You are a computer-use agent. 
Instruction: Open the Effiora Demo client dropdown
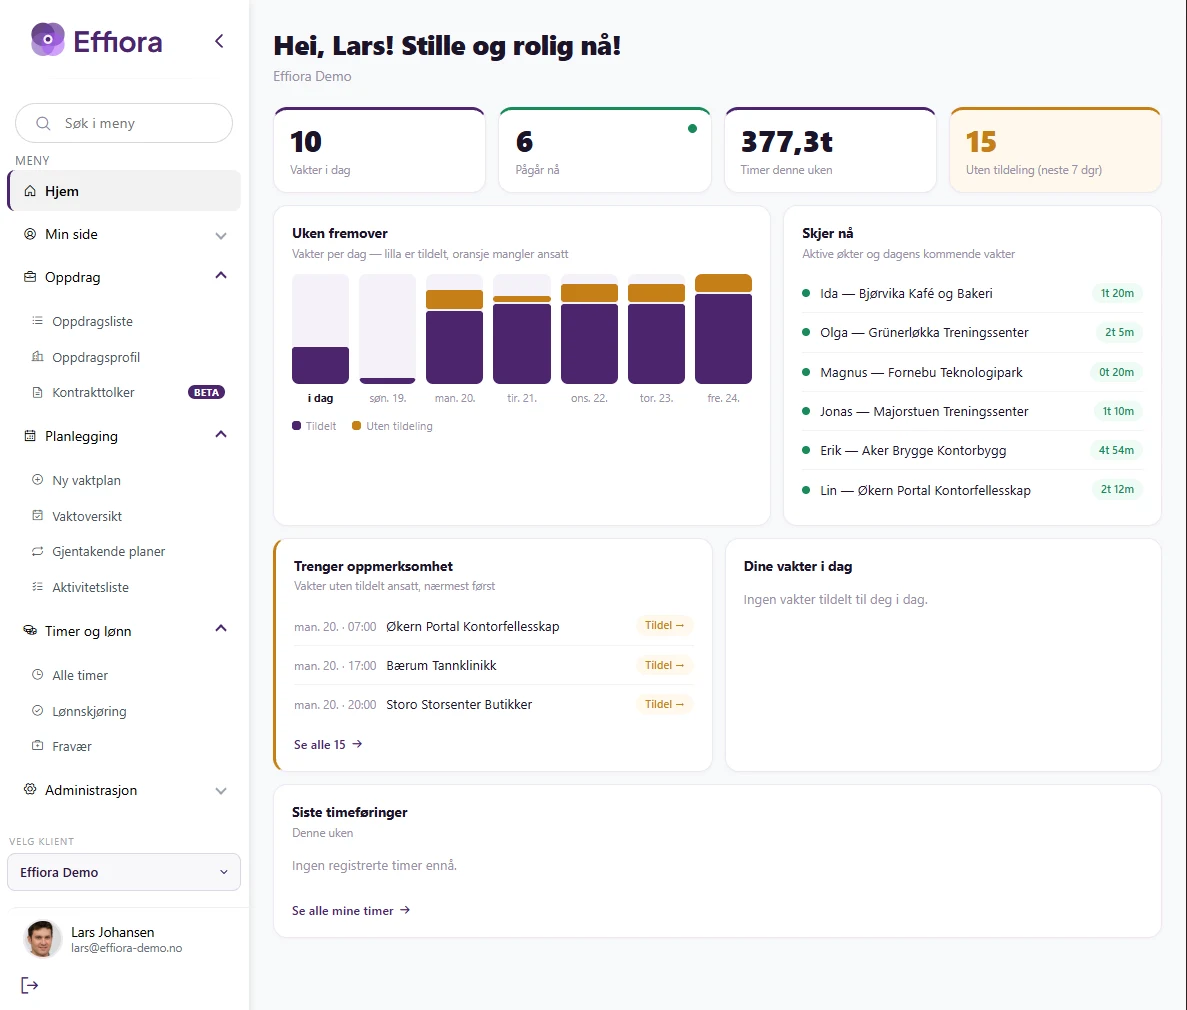pos(124,872)
